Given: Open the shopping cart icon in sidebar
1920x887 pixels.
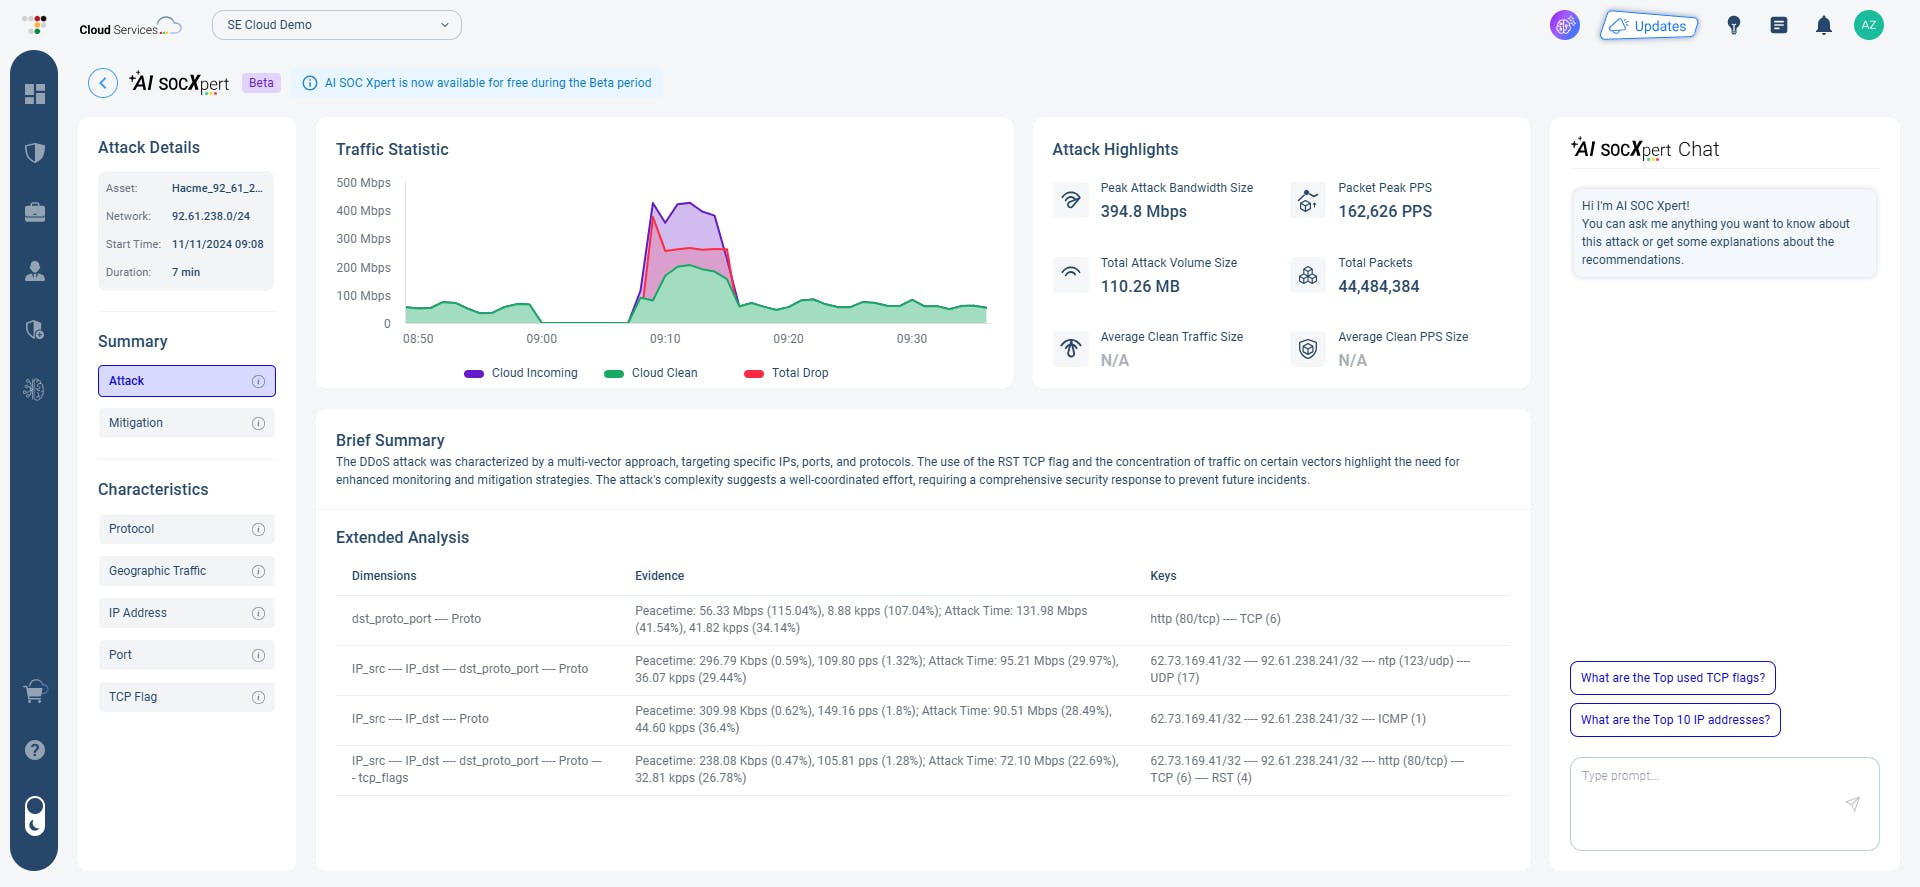Looking at the screenshot, I should coord(35,691).
